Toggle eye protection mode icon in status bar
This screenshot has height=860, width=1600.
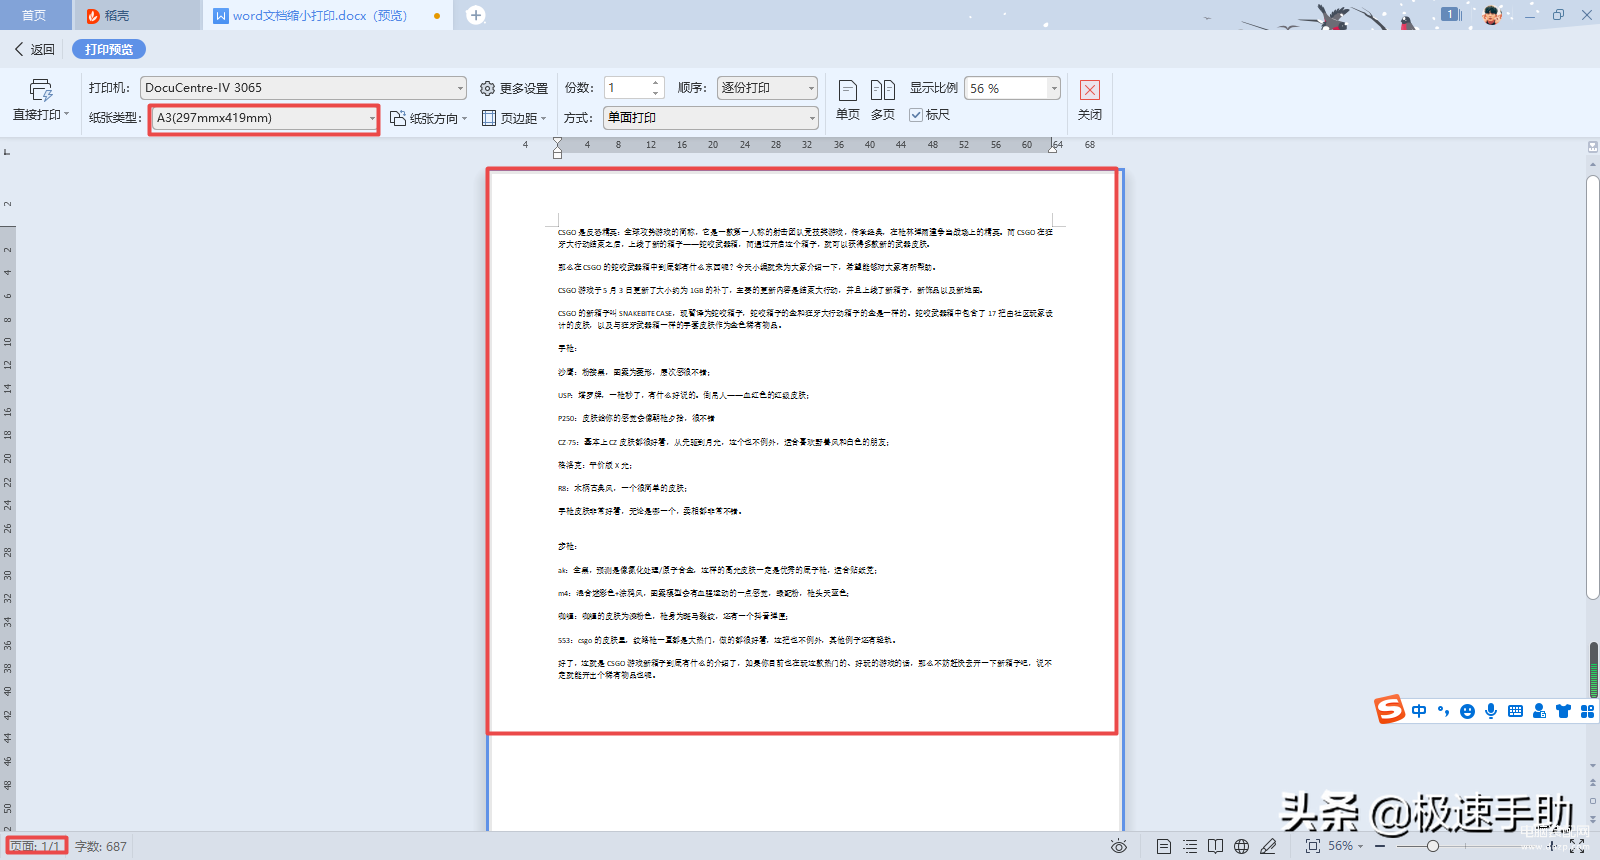click(x=1119, y=846)
